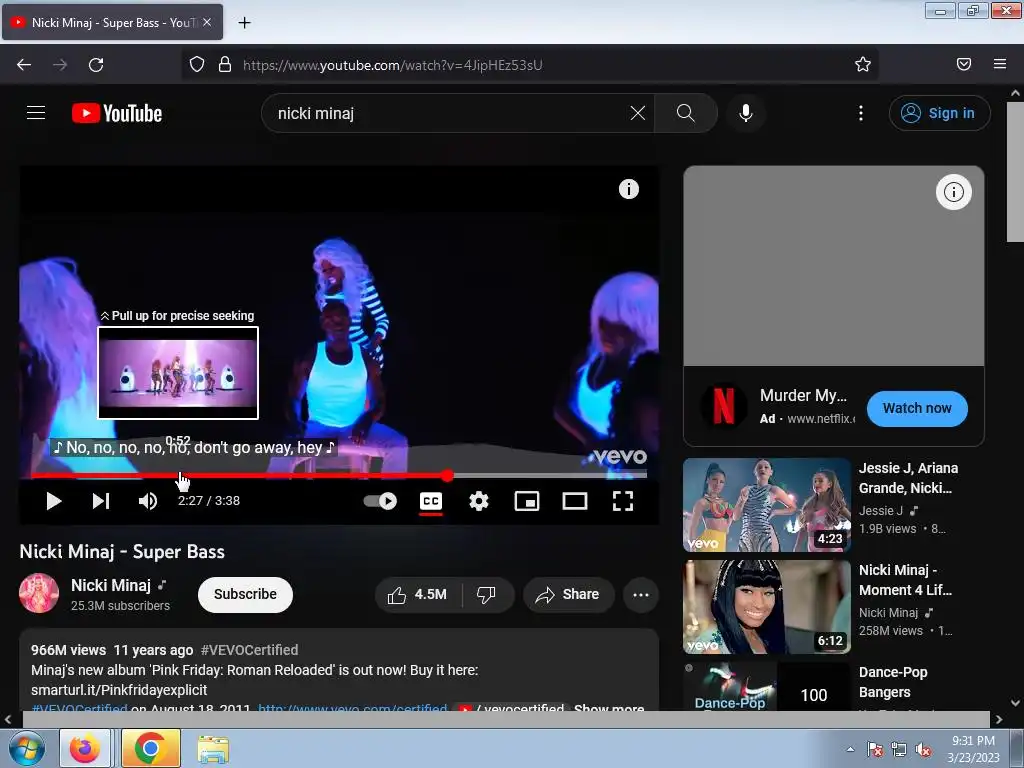Click the search magnifier button
The height and width of the screenshot is (768, 1024).
(686, 113)
